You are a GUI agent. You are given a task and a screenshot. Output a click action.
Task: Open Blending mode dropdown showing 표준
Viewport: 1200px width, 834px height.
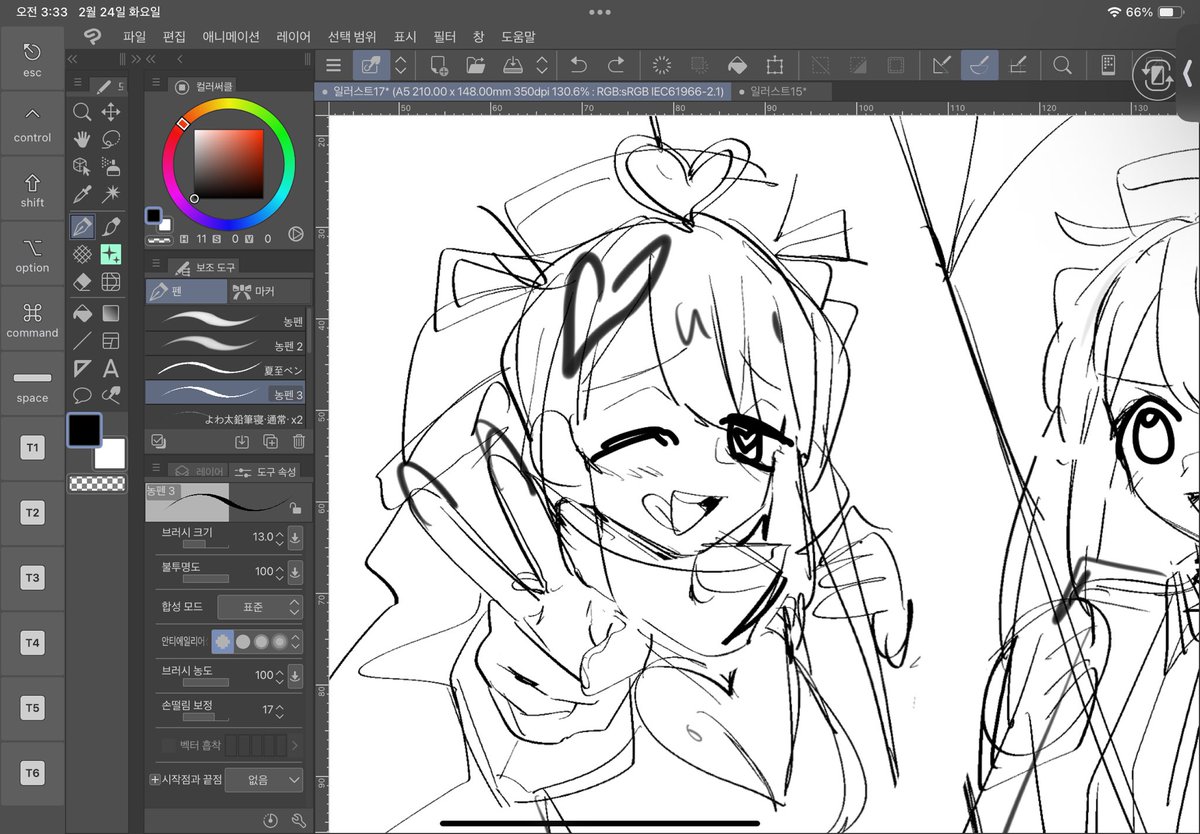click(259, 607)
